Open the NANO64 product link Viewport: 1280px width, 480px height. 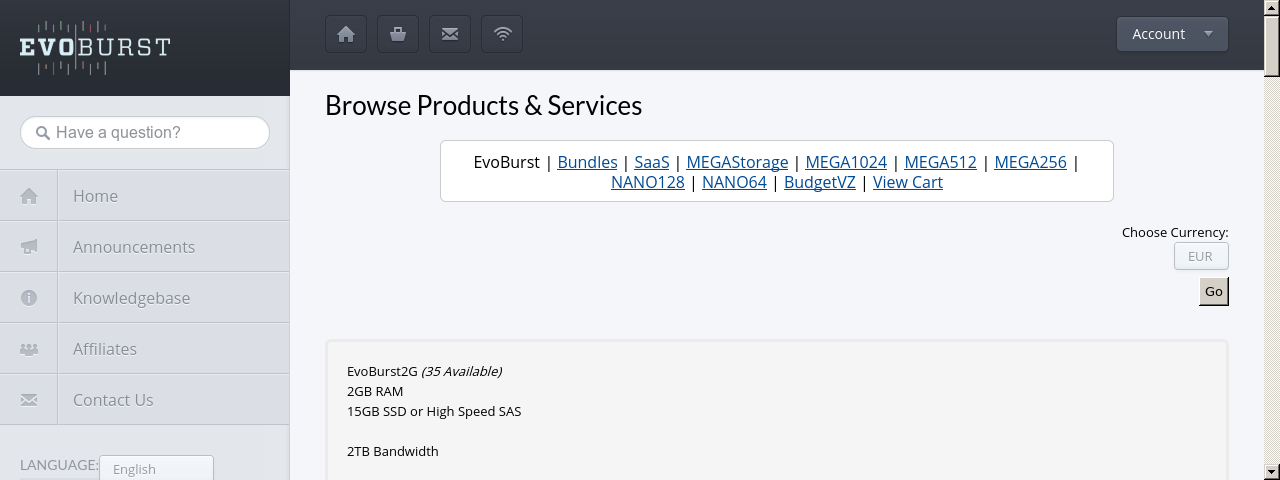tap(734, 182)
